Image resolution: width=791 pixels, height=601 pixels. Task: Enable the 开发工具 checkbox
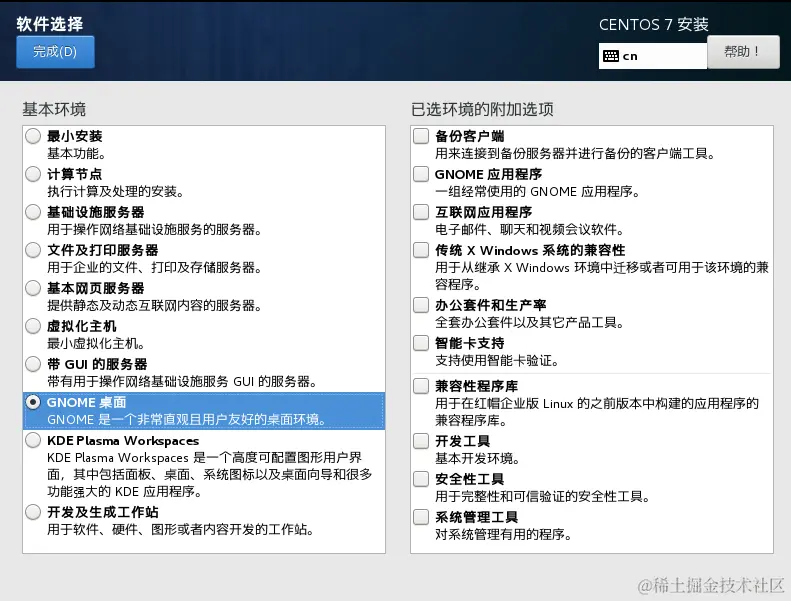(421, 441)
